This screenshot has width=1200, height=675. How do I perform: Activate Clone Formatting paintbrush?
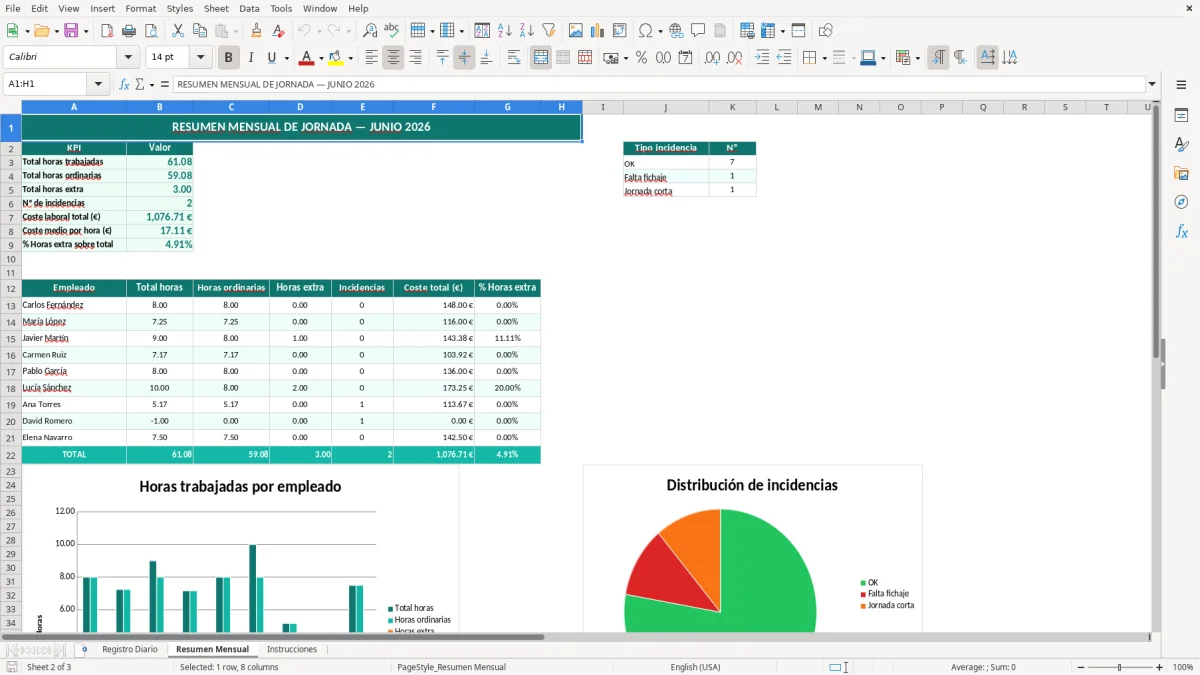256,31
